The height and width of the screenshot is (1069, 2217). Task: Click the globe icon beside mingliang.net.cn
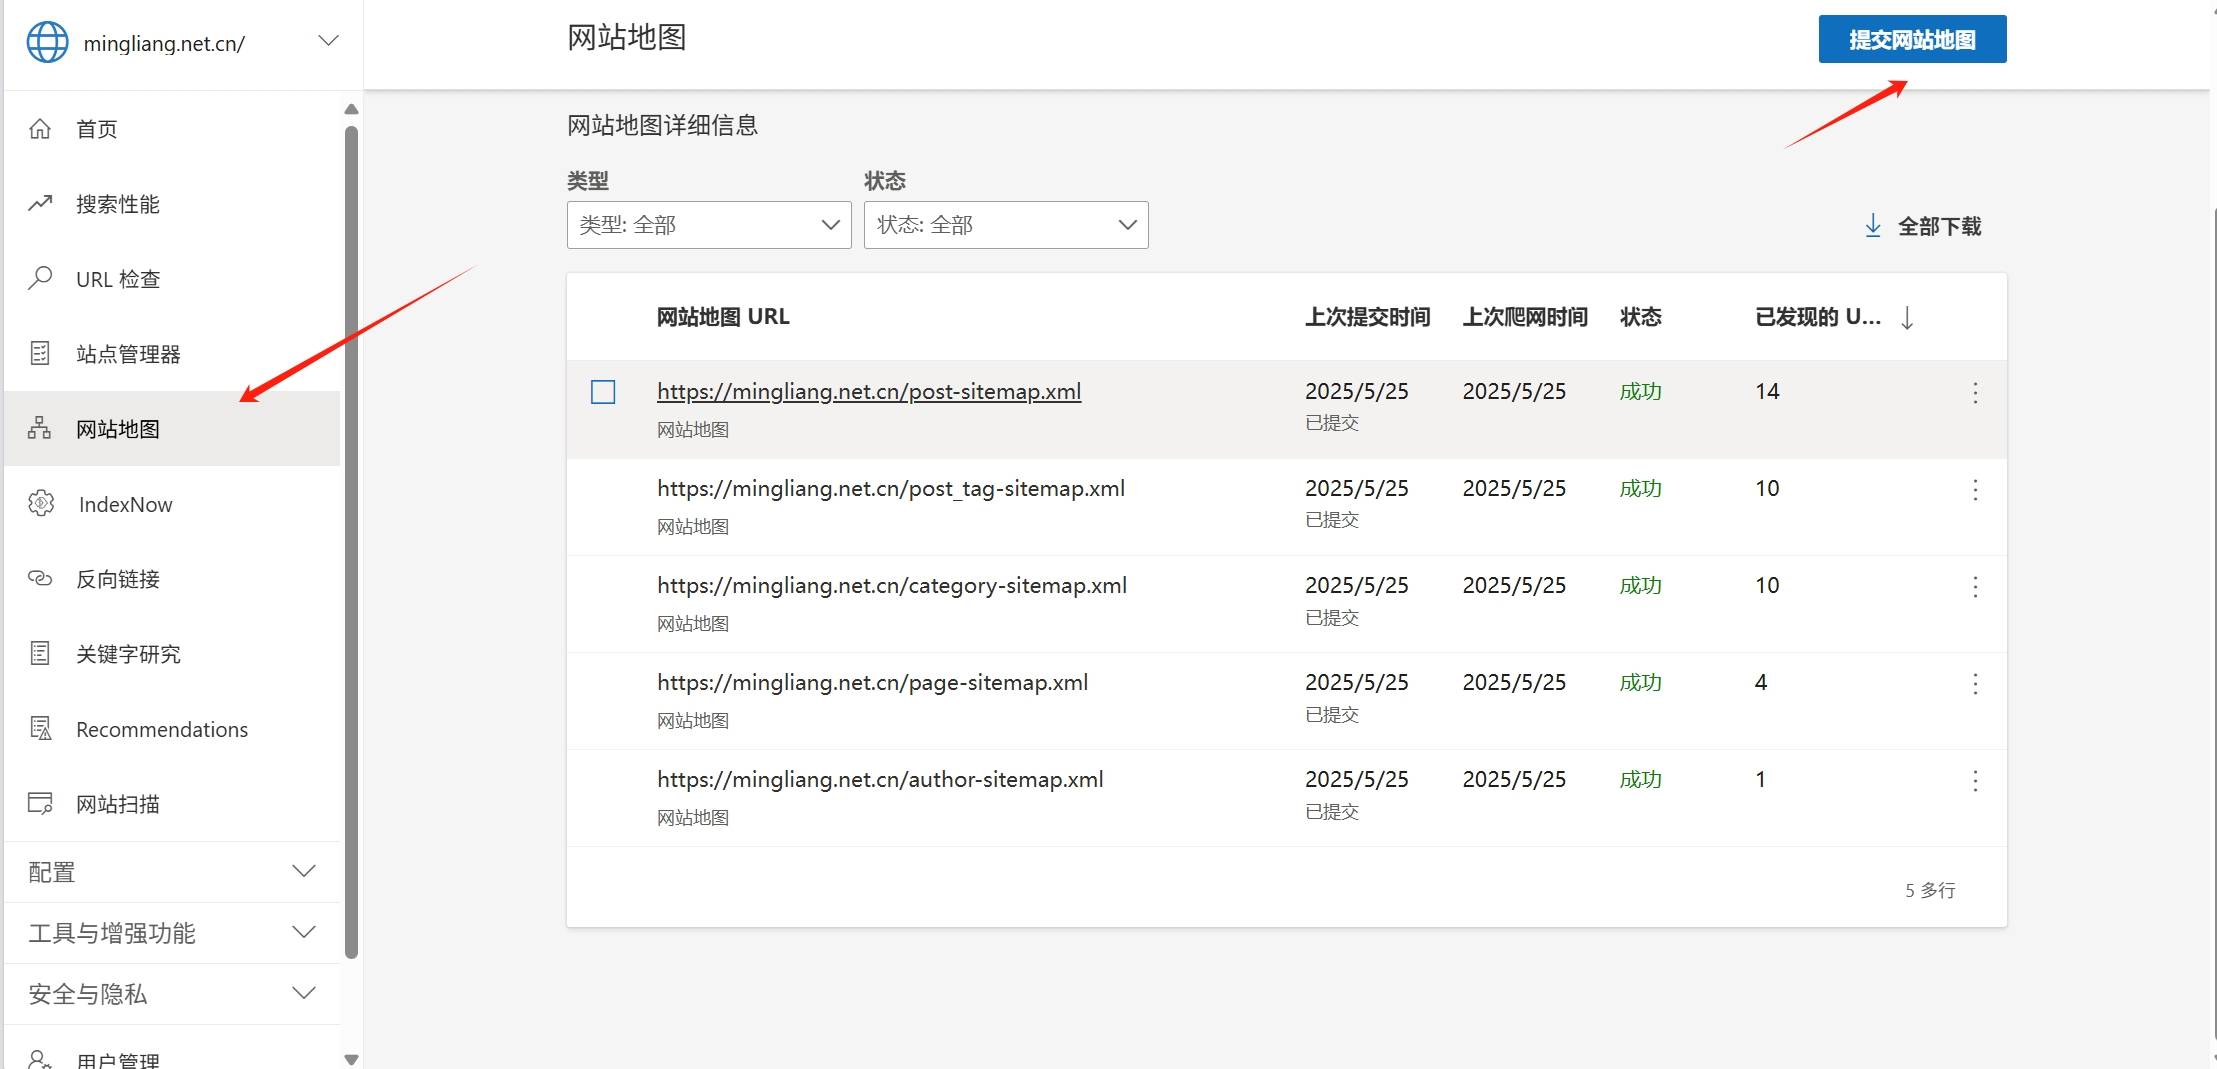click(47, 42)
